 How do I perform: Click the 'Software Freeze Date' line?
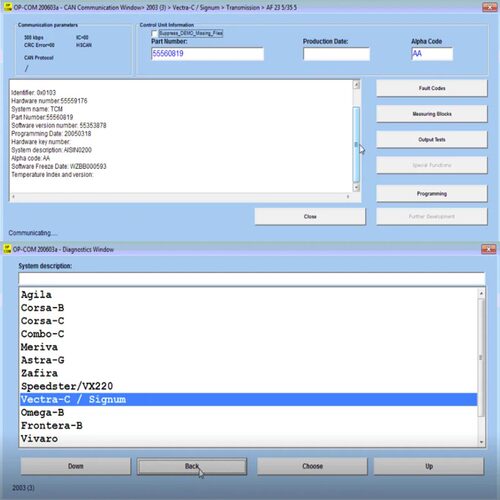click(59, 166)
